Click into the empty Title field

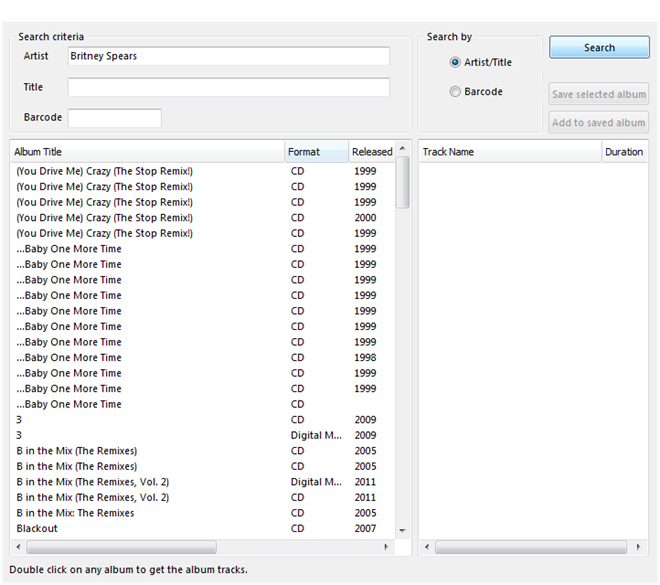[x=229, y=87]
